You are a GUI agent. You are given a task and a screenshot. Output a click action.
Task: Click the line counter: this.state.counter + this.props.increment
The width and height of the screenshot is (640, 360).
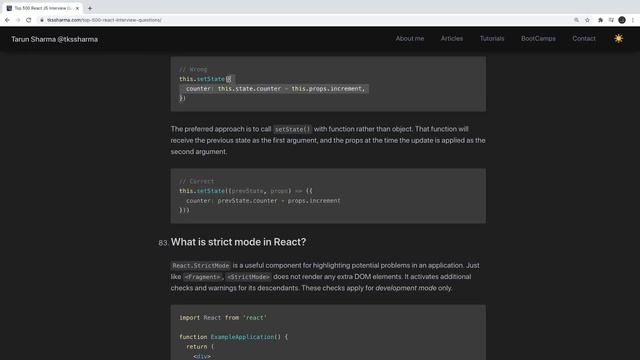click(275, 89)
